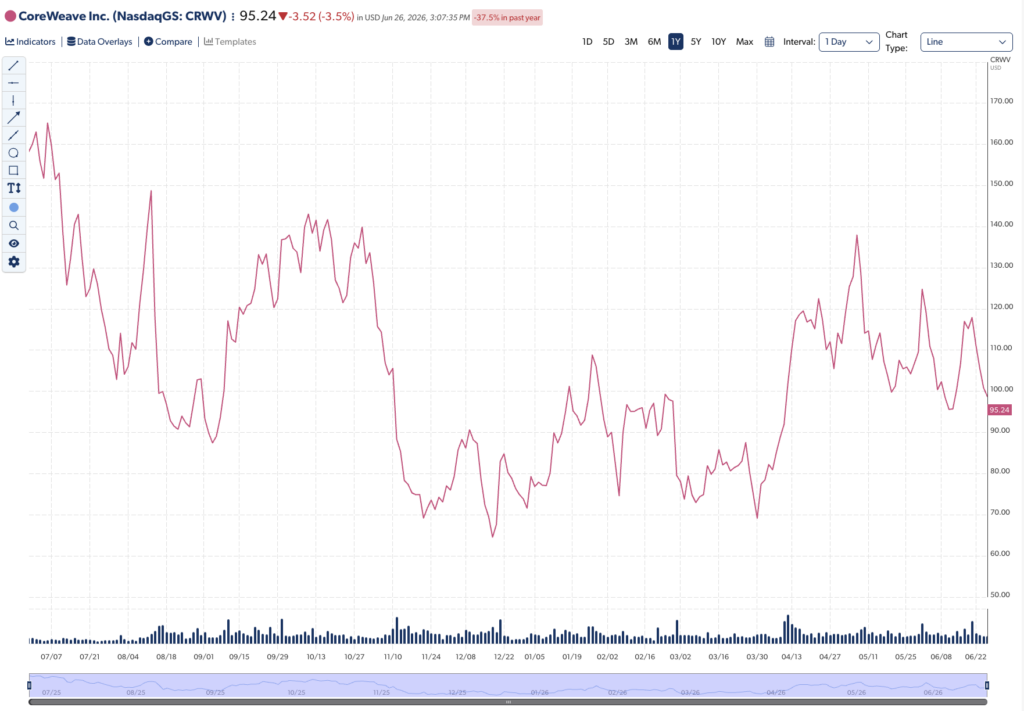Screen dimensions: 1024x711
Task: Click the 07/07 date axis label
Action: tap(51, 657)
